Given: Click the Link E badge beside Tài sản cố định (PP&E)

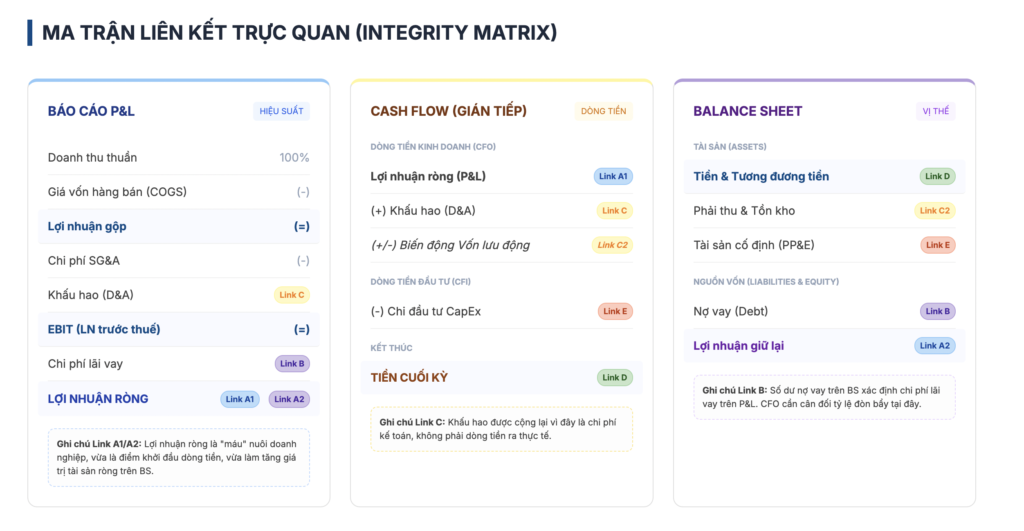Looking at the screenshot, I should (x=938, y=245).
